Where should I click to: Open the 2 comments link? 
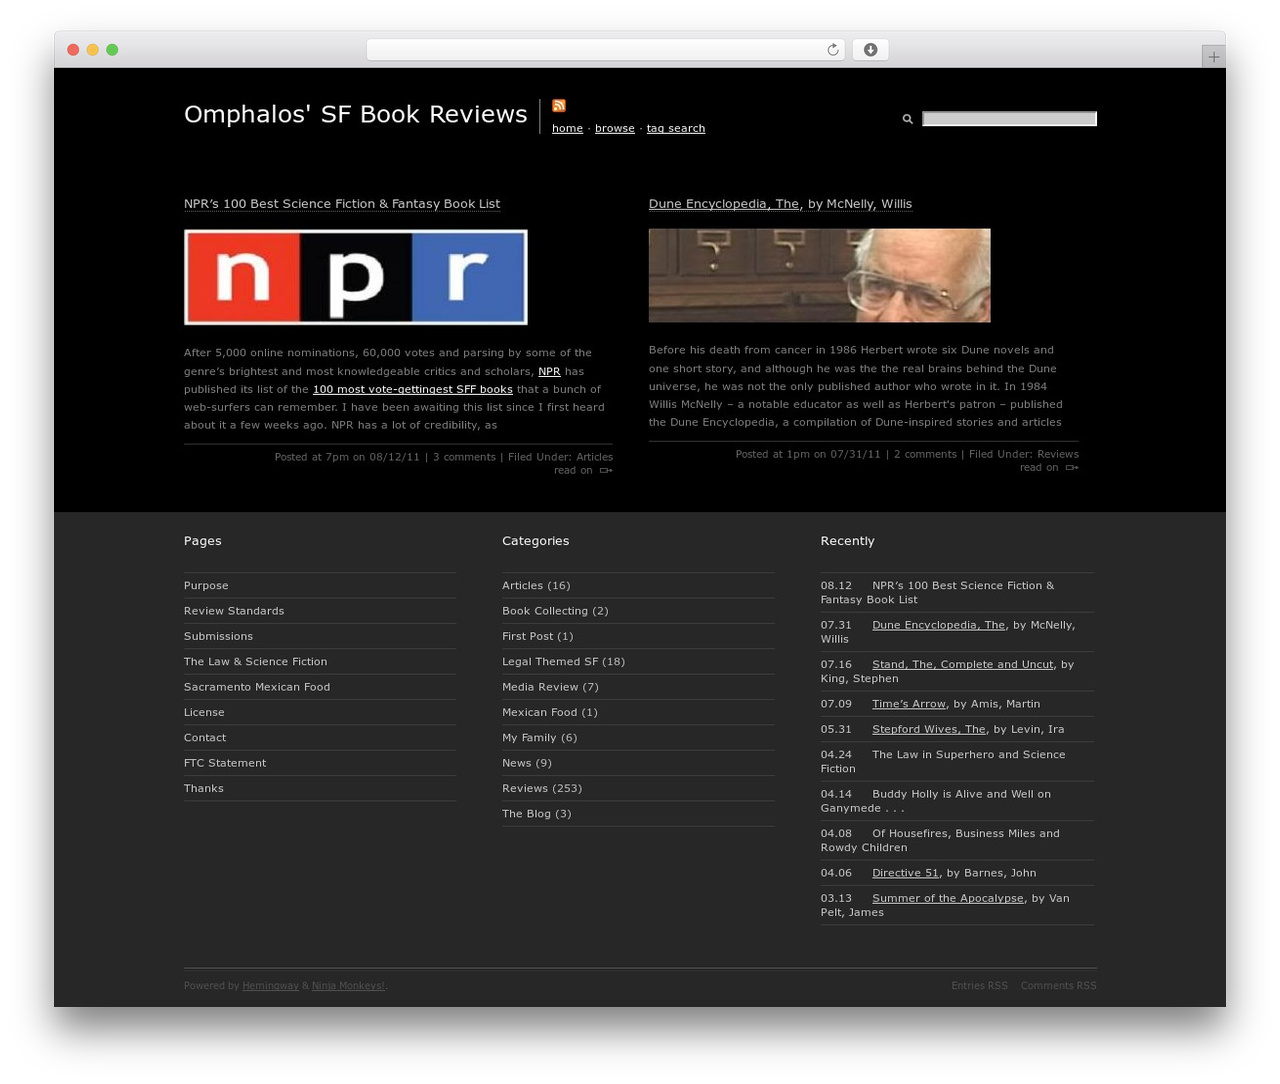(x=925, y=454)
